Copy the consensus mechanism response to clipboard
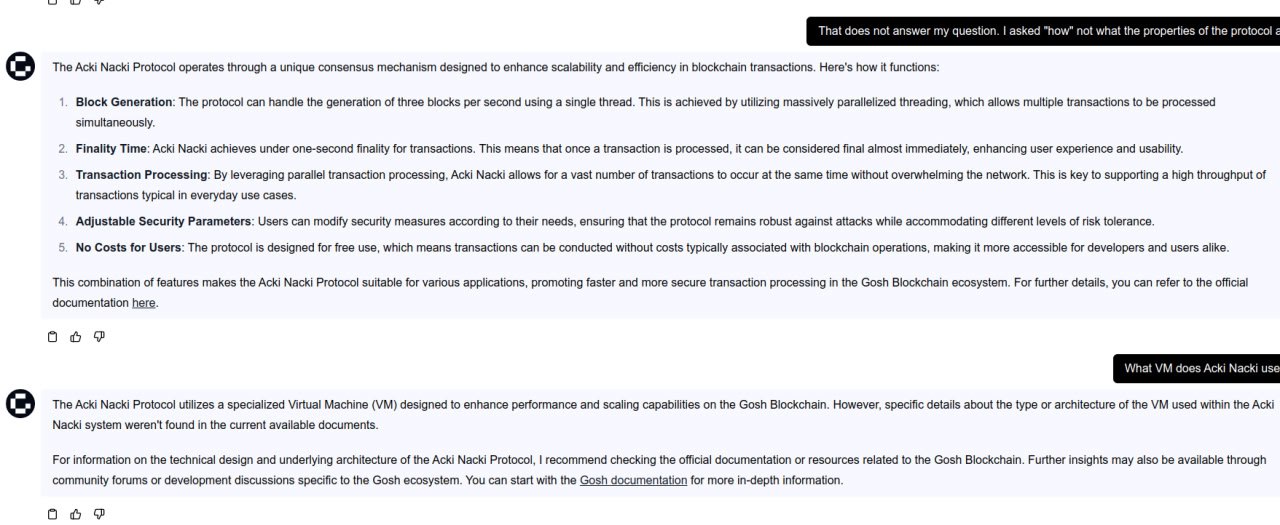Viewport: 1280px width, 525px height. (x=53, y=337)
